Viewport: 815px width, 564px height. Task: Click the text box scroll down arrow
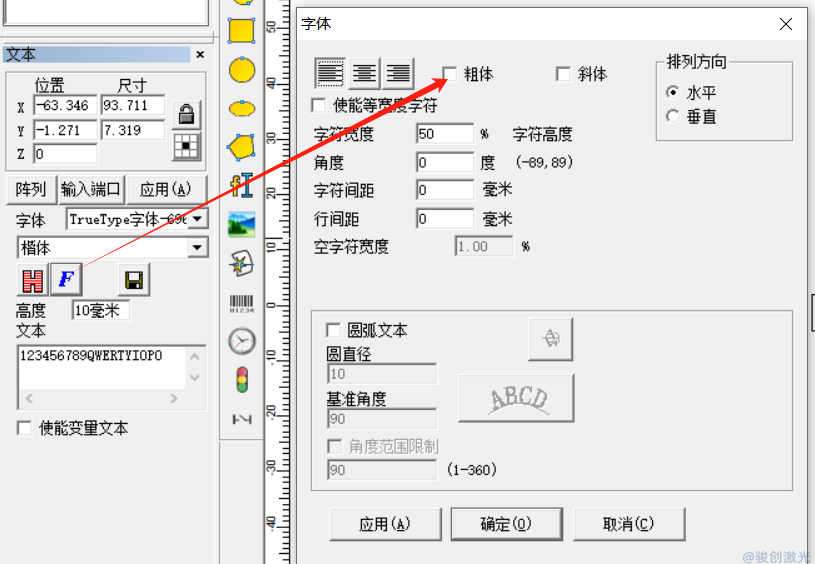(x=194, y=377)
